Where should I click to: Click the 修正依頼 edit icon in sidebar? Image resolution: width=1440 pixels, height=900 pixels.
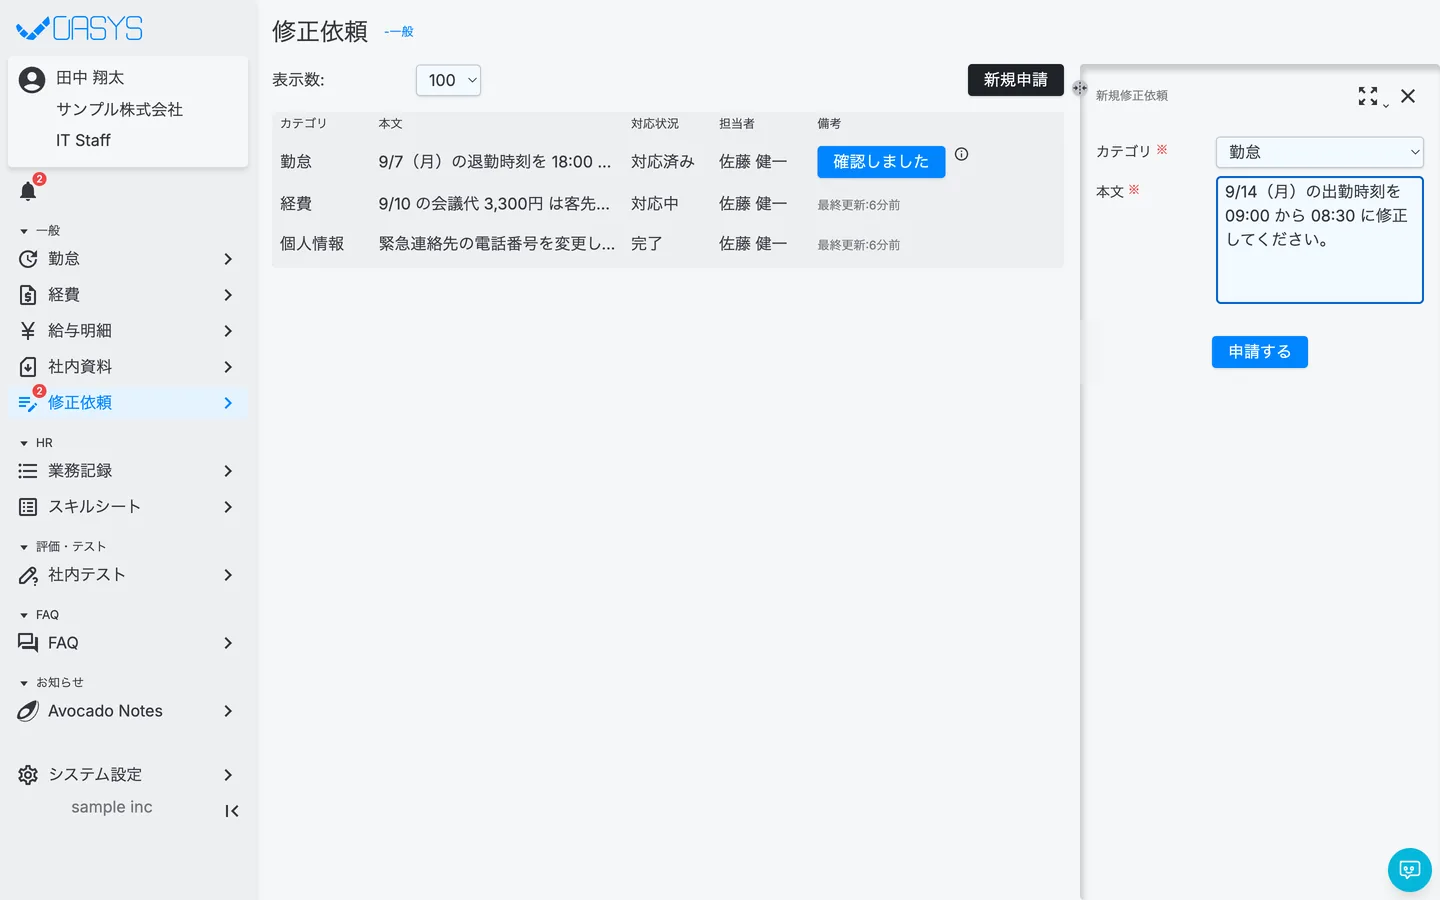[x=28, y=403]
